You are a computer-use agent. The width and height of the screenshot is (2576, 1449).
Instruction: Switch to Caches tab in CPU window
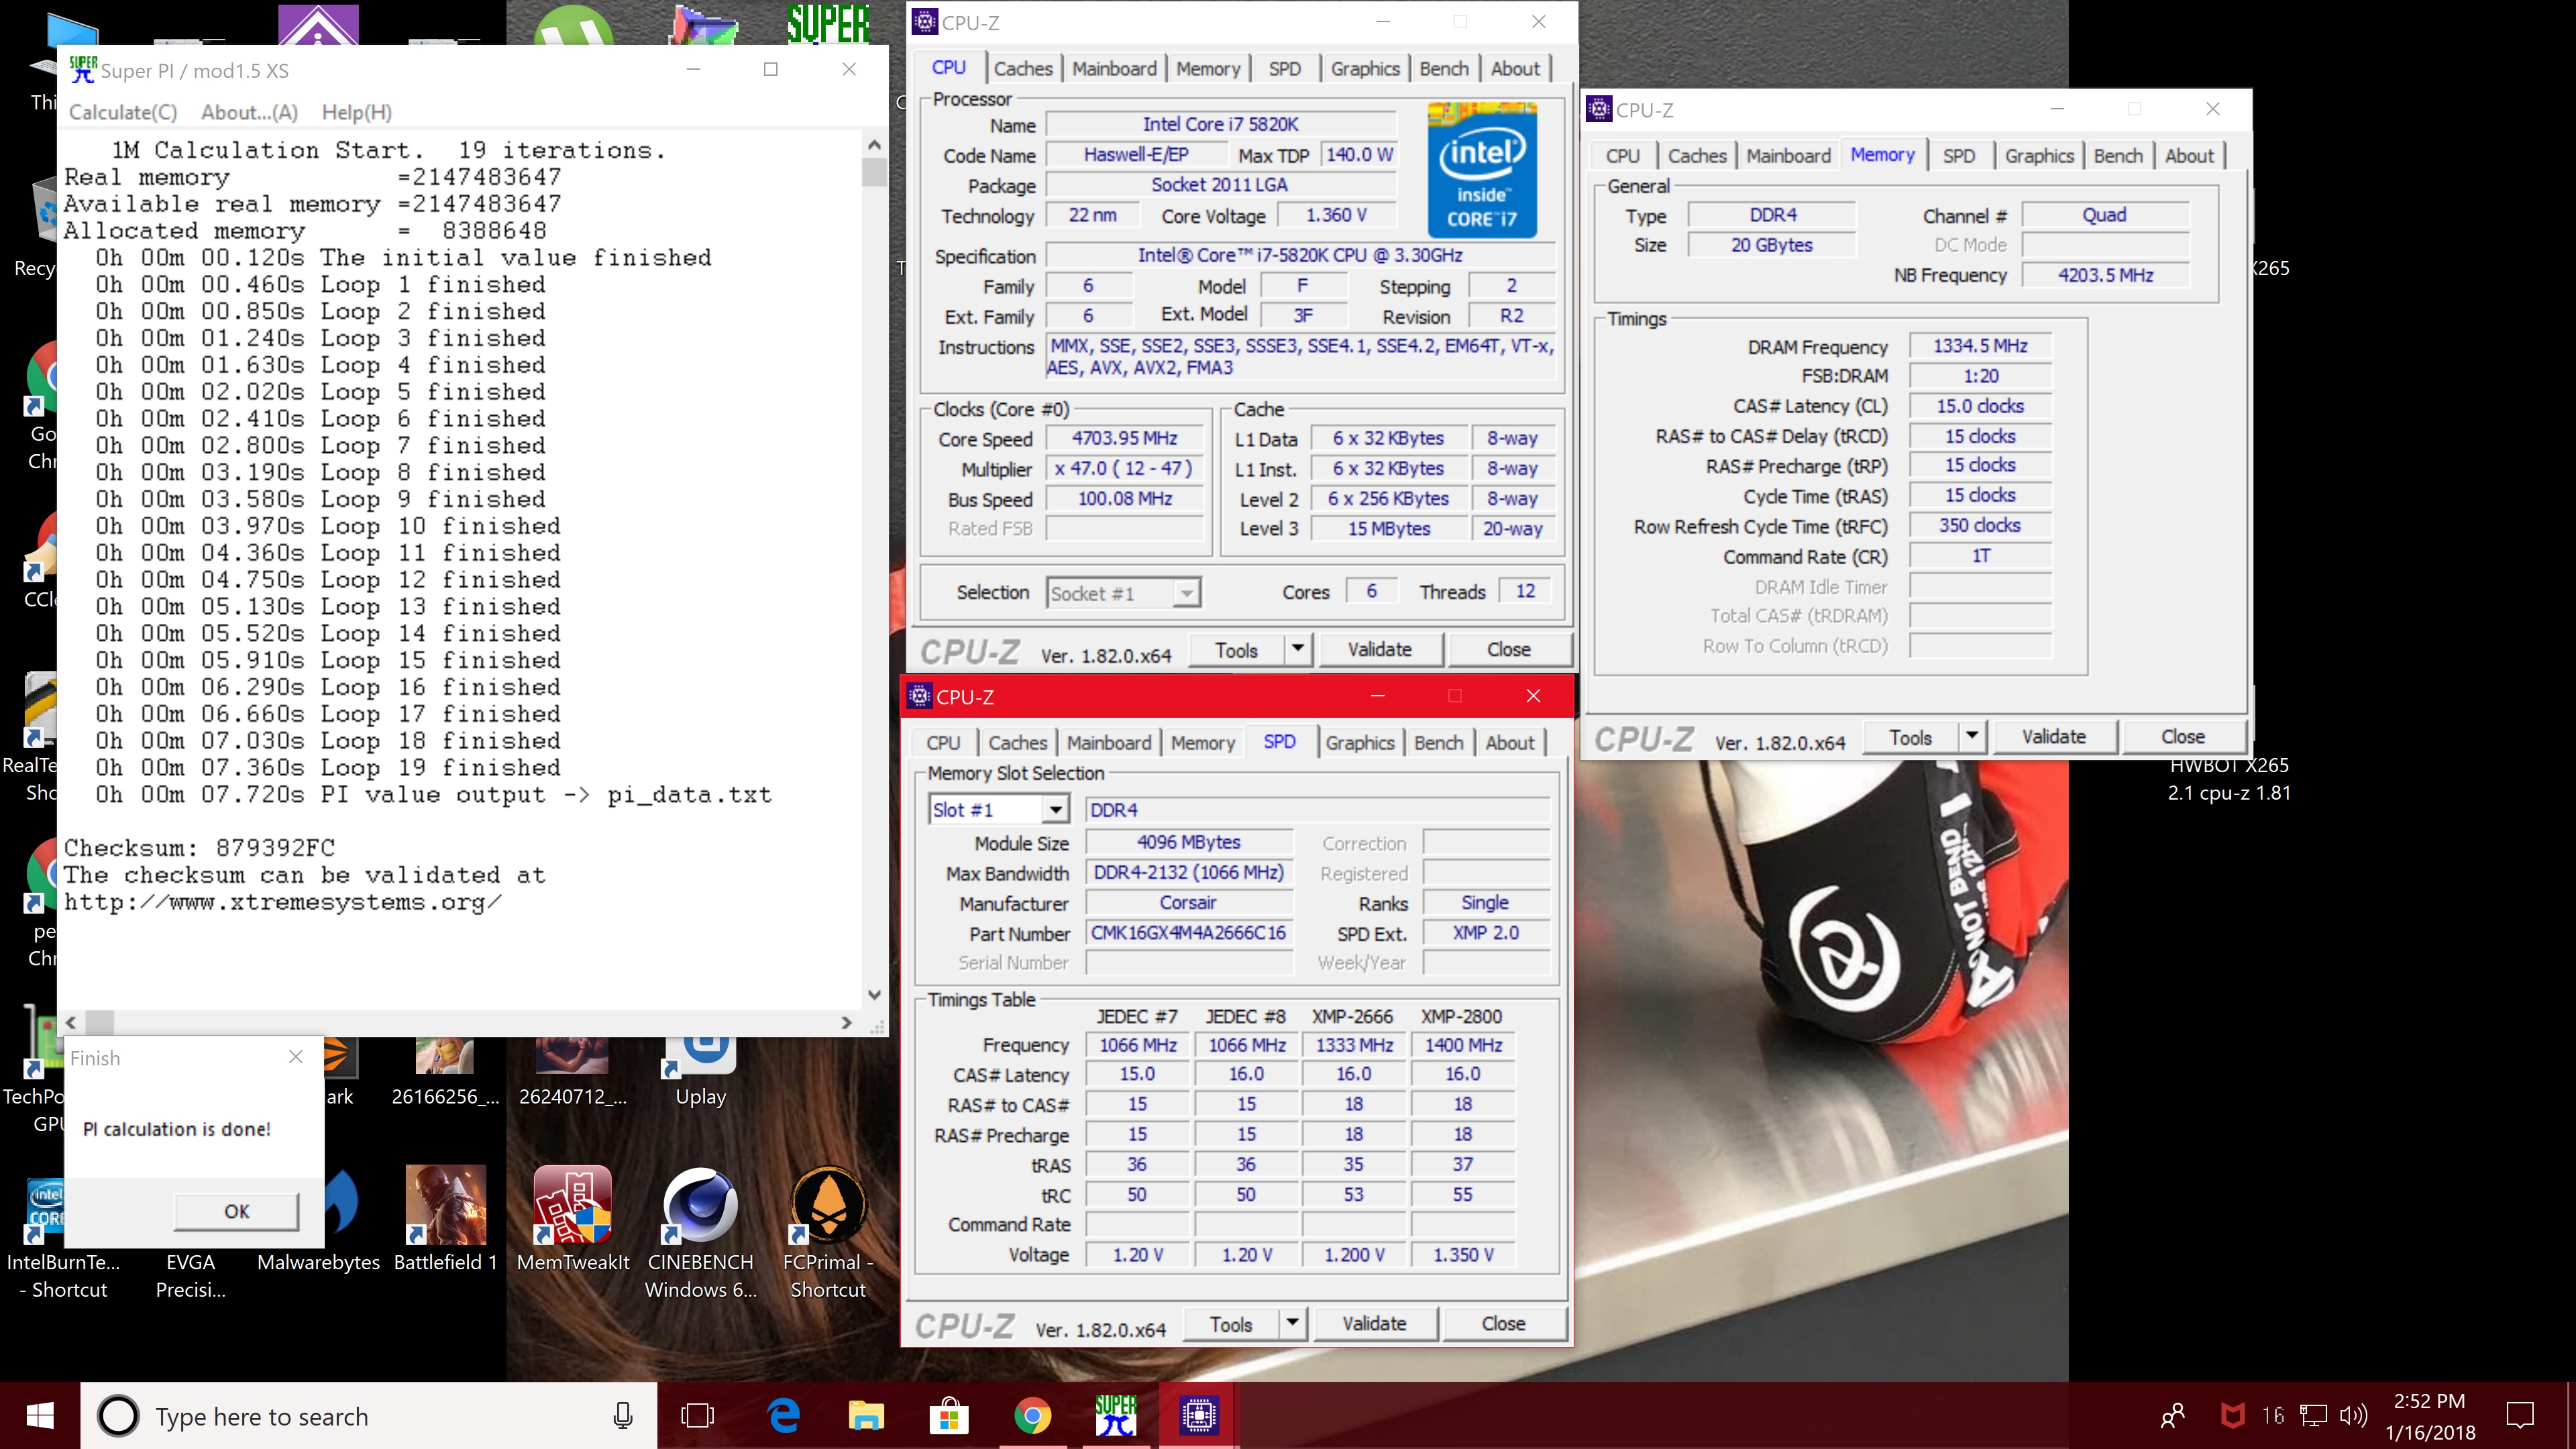1023,68
